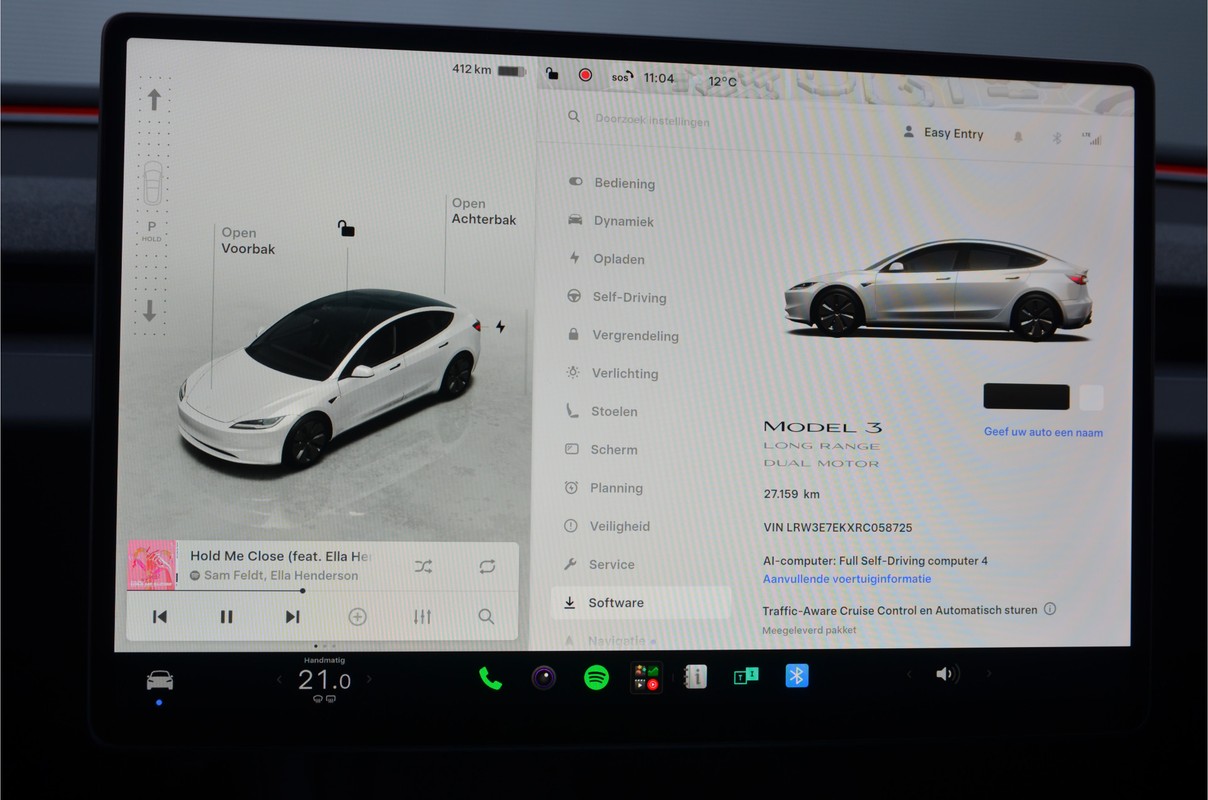Viewport: 1208px width, 800px height.
Task: Open the Easy Entry profile menu
Action: pos(943,133)
